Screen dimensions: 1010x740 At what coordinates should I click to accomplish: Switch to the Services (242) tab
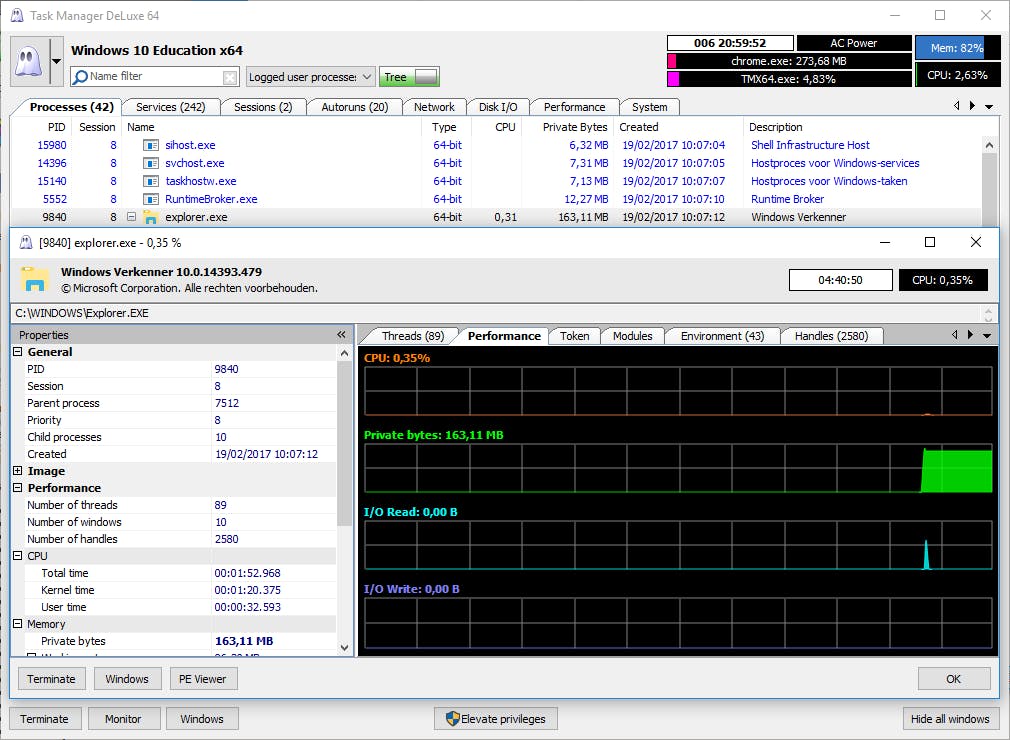(170, 107)
